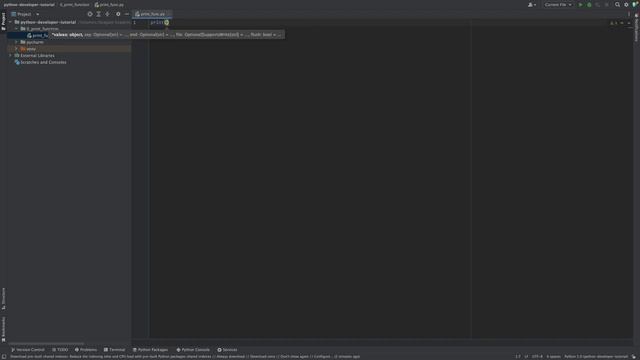
Task: Click 0_print_function breadcrumb in navigation bar
Action: (x=74, y=4)
